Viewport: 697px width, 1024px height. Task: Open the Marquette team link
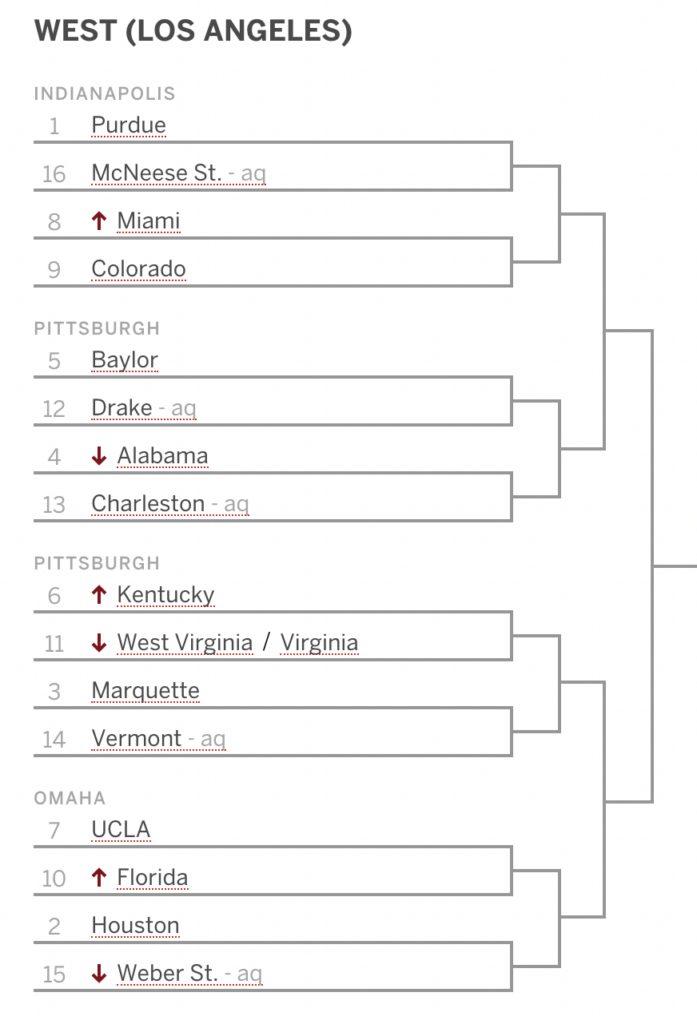(x=146, y=691)
